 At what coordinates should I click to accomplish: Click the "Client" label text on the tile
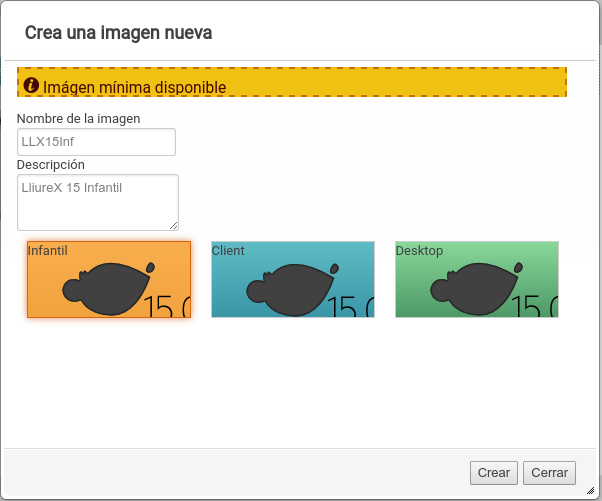[x=228, y=251]
